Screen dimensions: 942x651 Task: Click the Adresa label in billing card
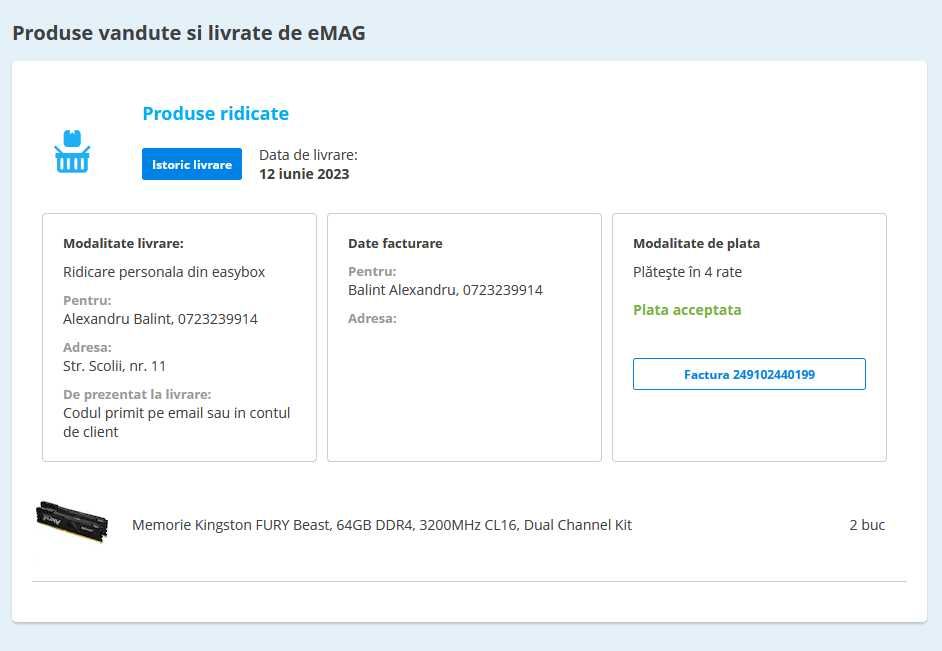(x=372, y=318)
